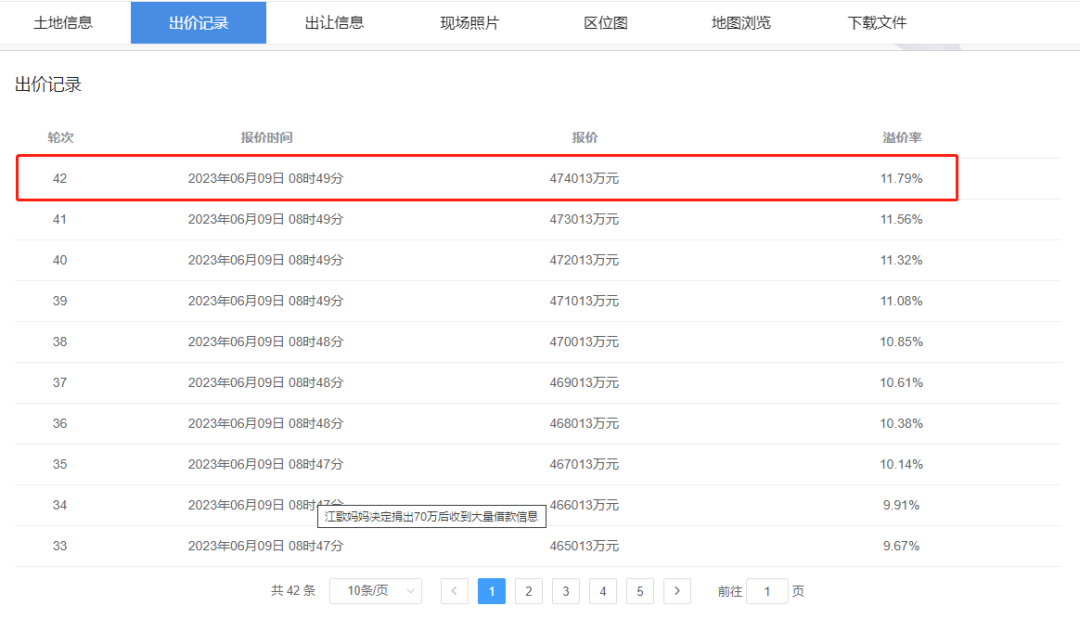Select the 出价记录 tab

click(x=198, y=23)
